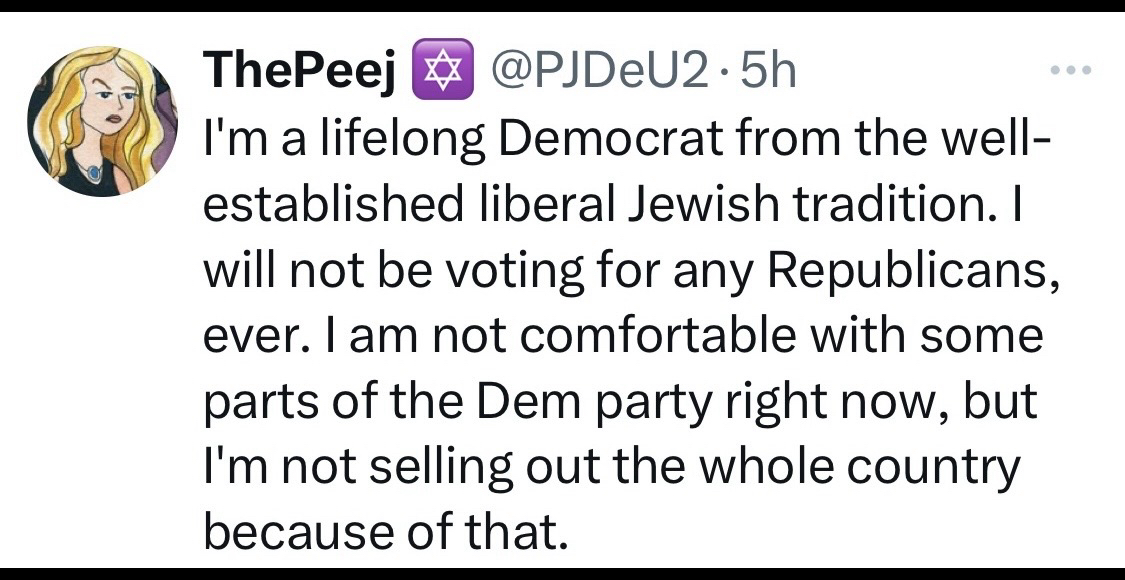Click the blue pendant necklace in avatar
The image size is (1125, 580).
94,172
